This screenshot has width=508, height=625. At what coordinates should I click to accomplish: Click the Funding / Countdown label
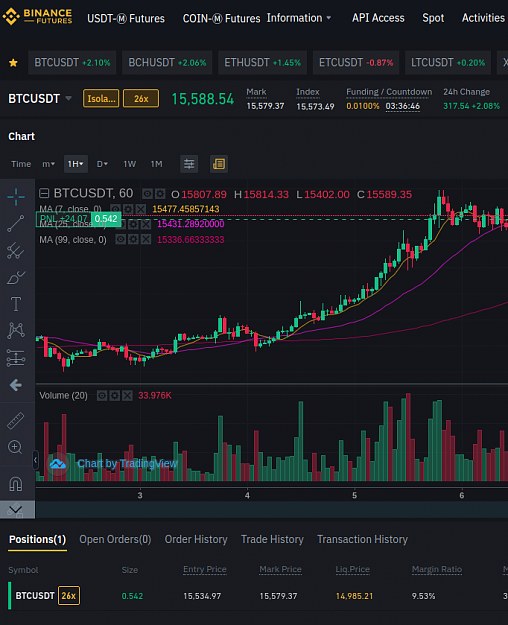389,92
